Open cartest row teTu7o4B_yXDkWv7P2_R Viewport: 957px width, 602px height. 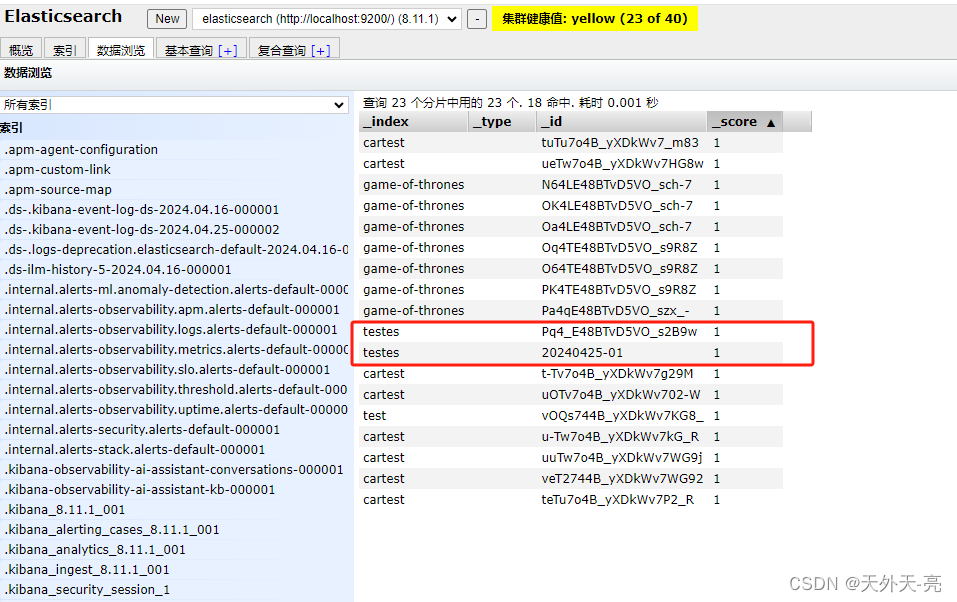pos(571,499)
